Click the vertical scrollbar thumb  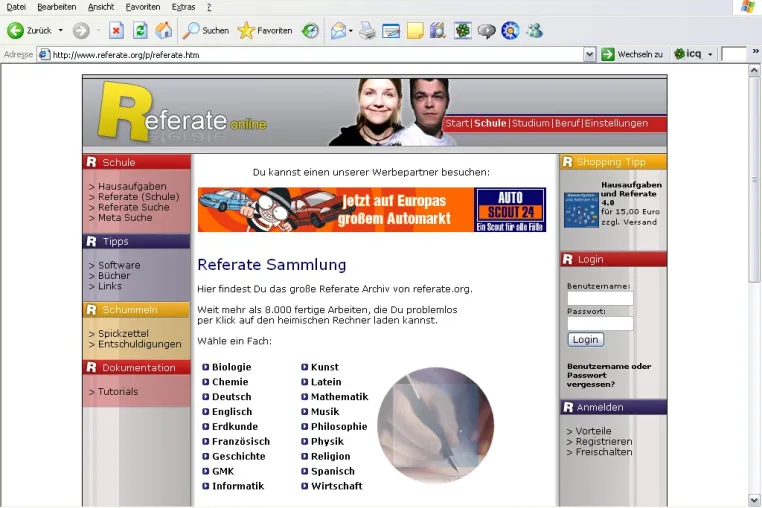tap(754, 179)
